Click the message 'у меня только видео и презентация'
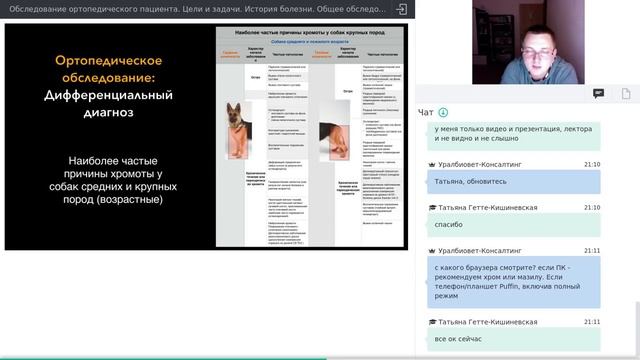Screen dimensions: 640x360 pyautogui.click(x=513, y=135)
